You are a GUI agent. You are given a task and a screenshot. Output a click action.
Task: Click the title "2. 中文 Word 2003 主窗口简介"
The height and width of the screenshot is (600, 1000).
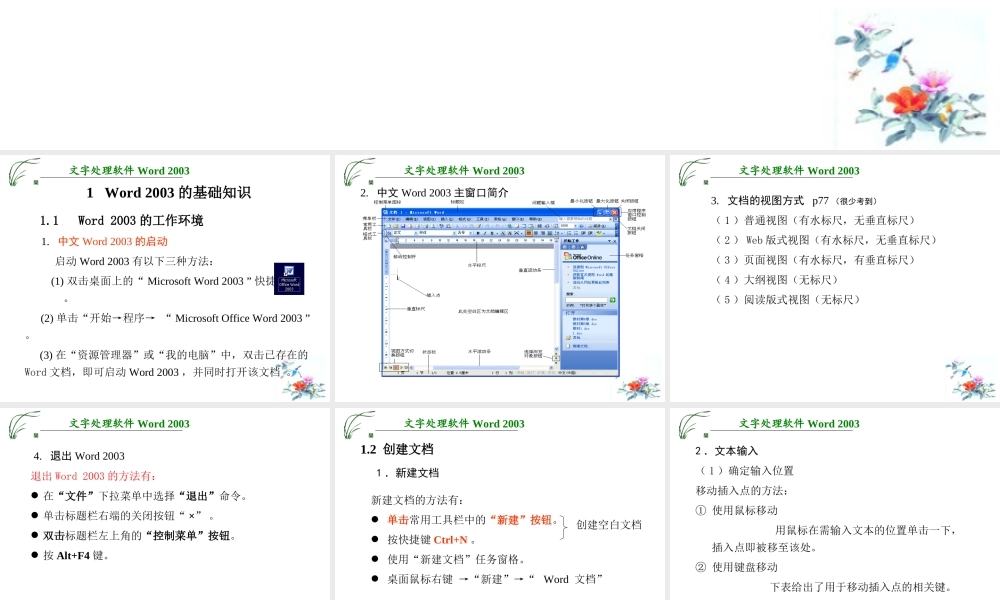(x=434, y=193)
